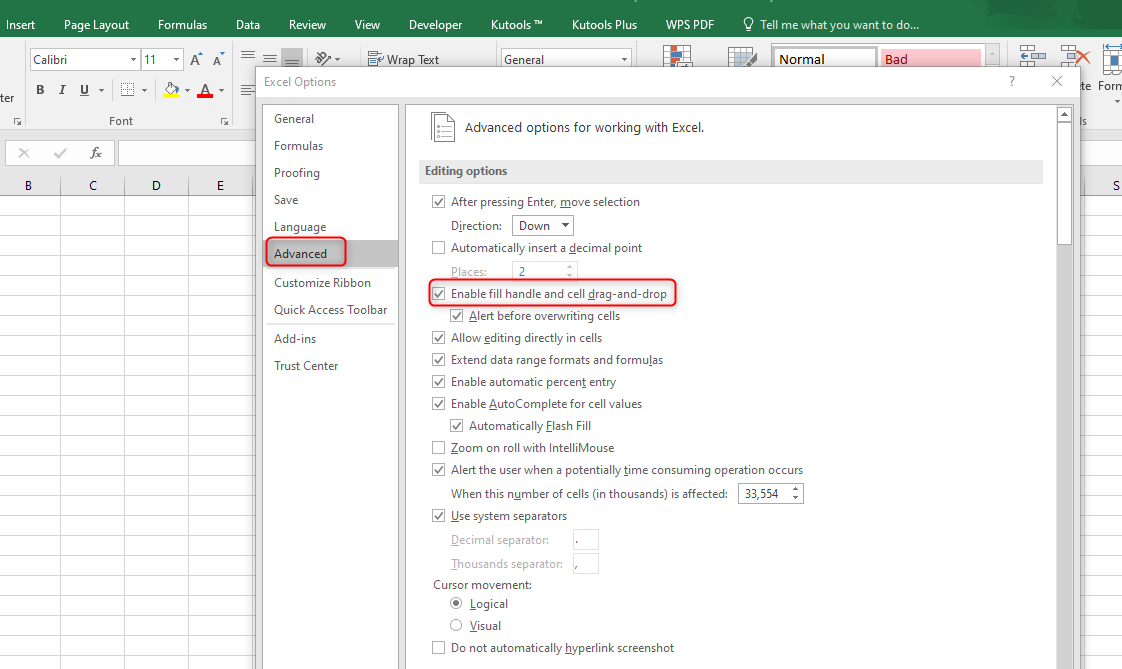The image size is (1122, 669).
Task: Click the Insert Function fx icon
Action: pos(96,152)
